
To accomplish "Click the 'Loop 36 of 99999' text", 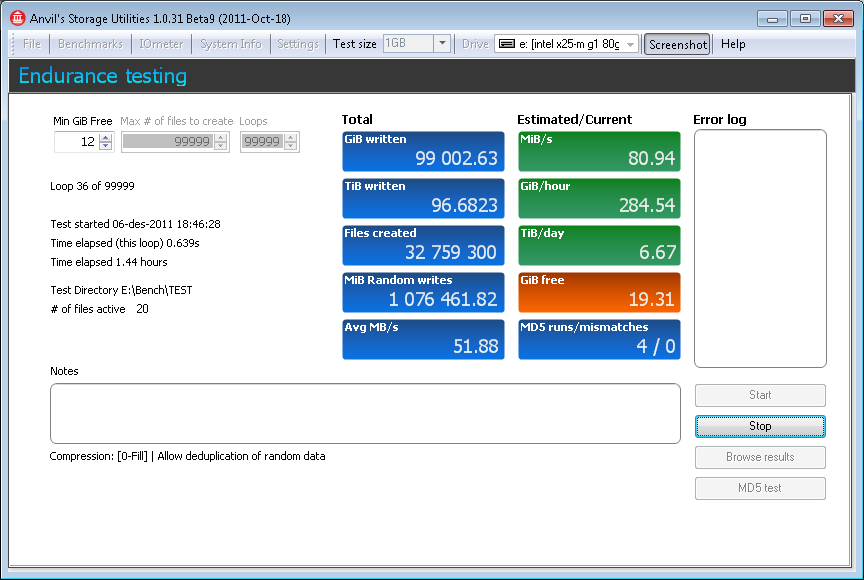I will [92, 186].
